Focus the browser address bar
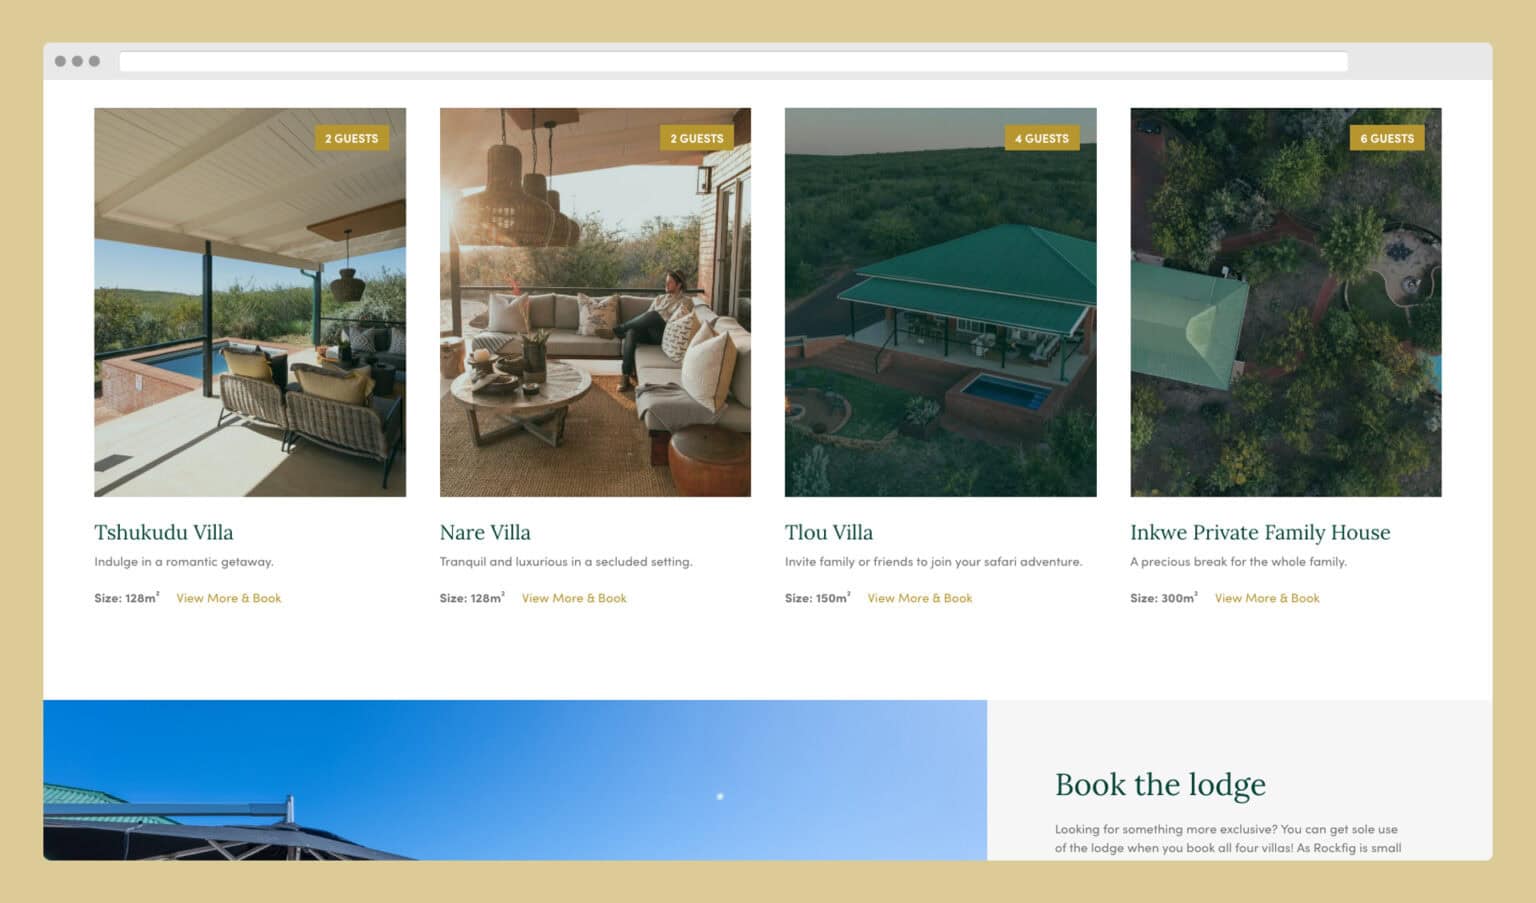 [733, 61]
